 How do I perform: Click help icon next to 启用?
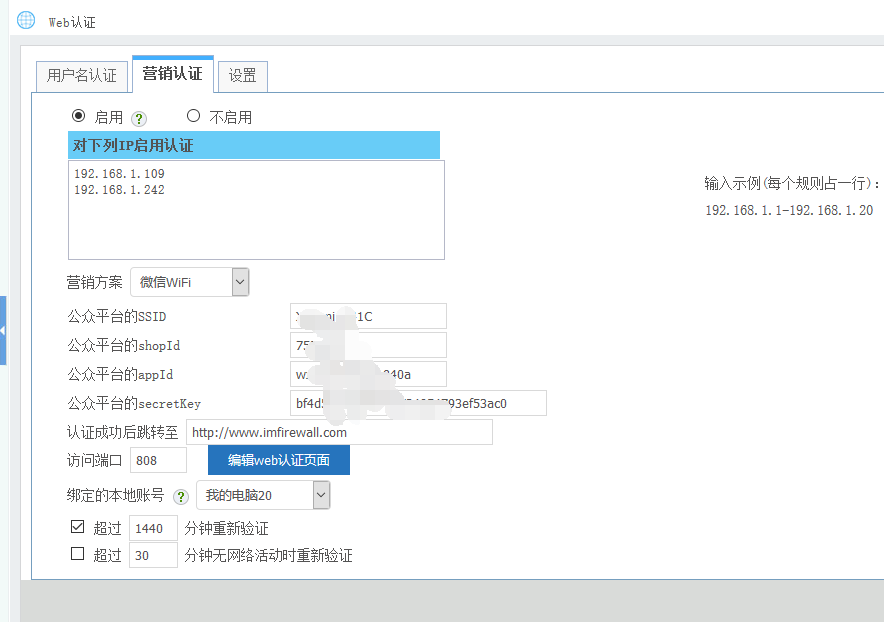click(x=139, y=118)
